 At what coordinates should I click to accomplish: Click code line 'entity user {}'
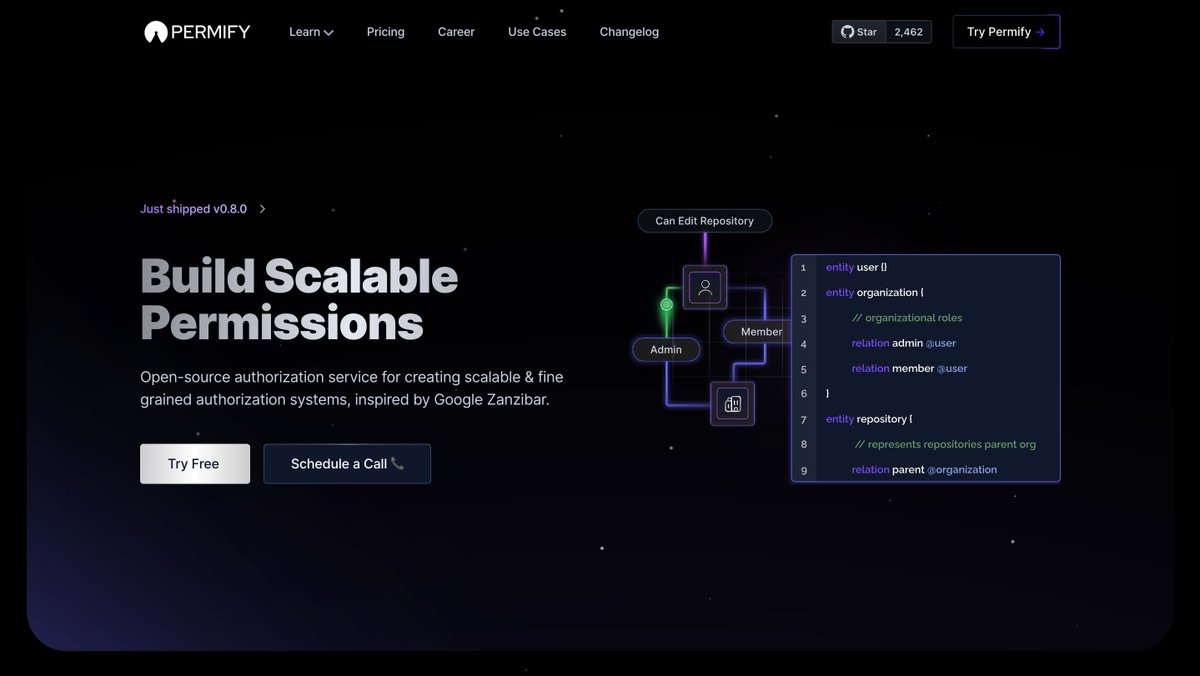coord(856,268)
